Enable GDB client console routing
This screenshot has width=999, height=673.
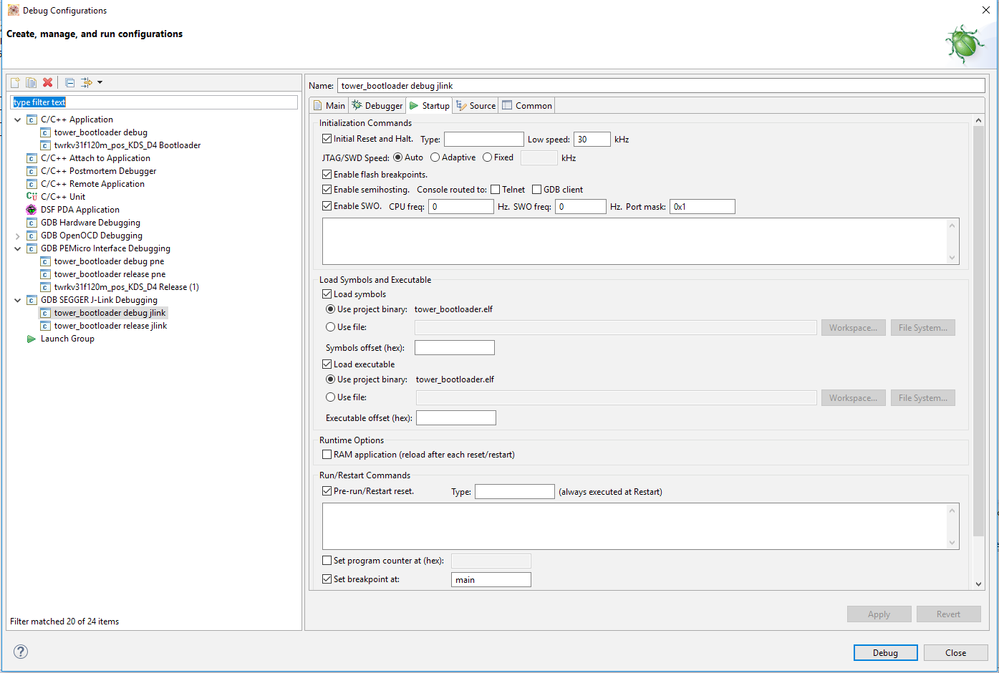536,190
